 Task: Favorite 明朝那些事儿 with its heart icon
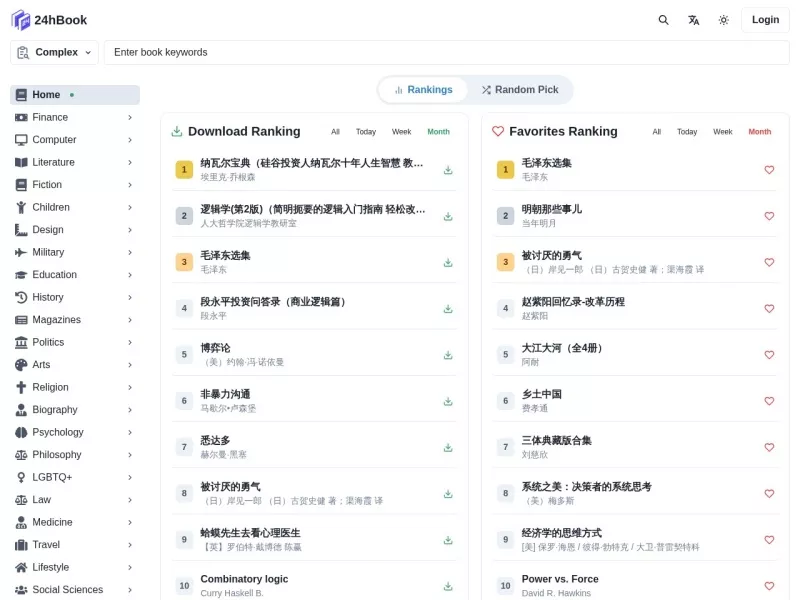click(769, 216)
